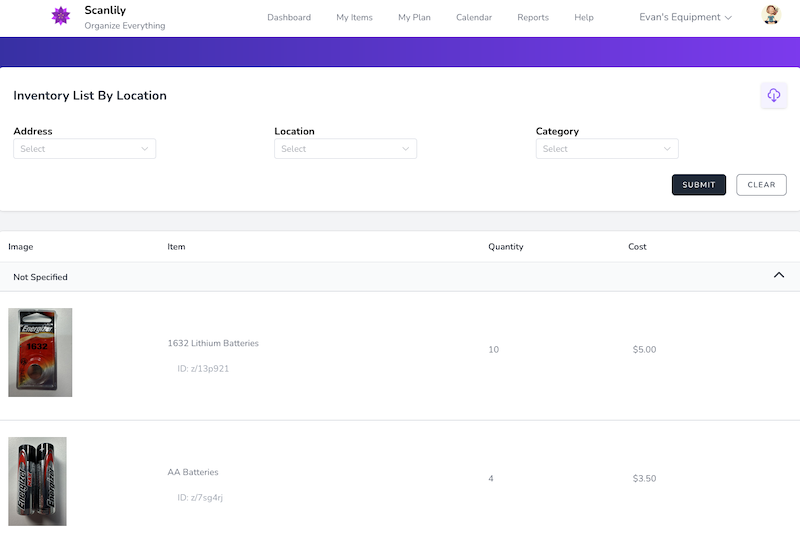Open the user profile avatar
The image size is (800, 538).
[x=771, y=15]
